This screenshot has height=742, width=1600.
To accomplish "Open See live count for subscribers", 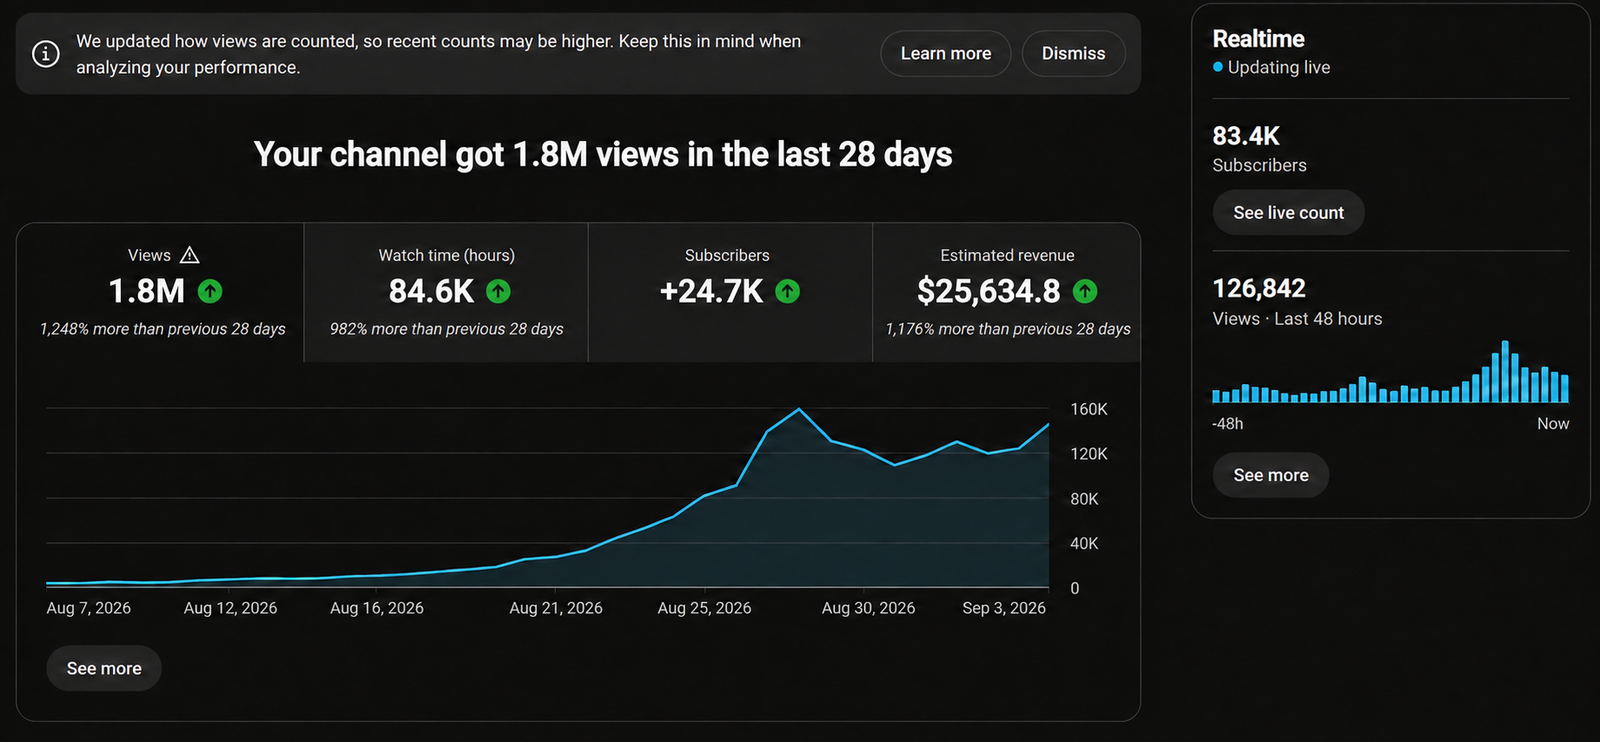I will [x=1288, y=212].
